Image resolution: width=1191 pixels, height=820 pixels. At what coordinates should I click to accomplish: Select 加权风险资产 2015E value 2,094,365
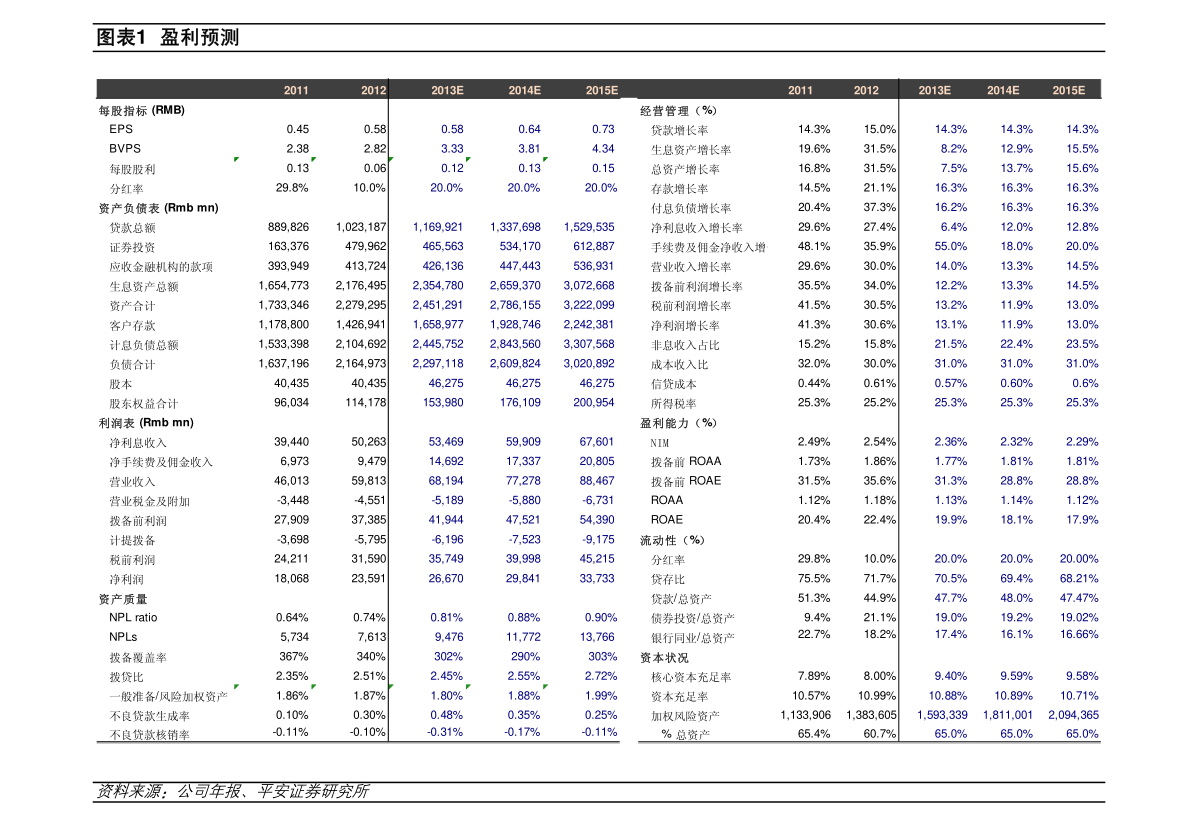click(x=1073, y=715)
